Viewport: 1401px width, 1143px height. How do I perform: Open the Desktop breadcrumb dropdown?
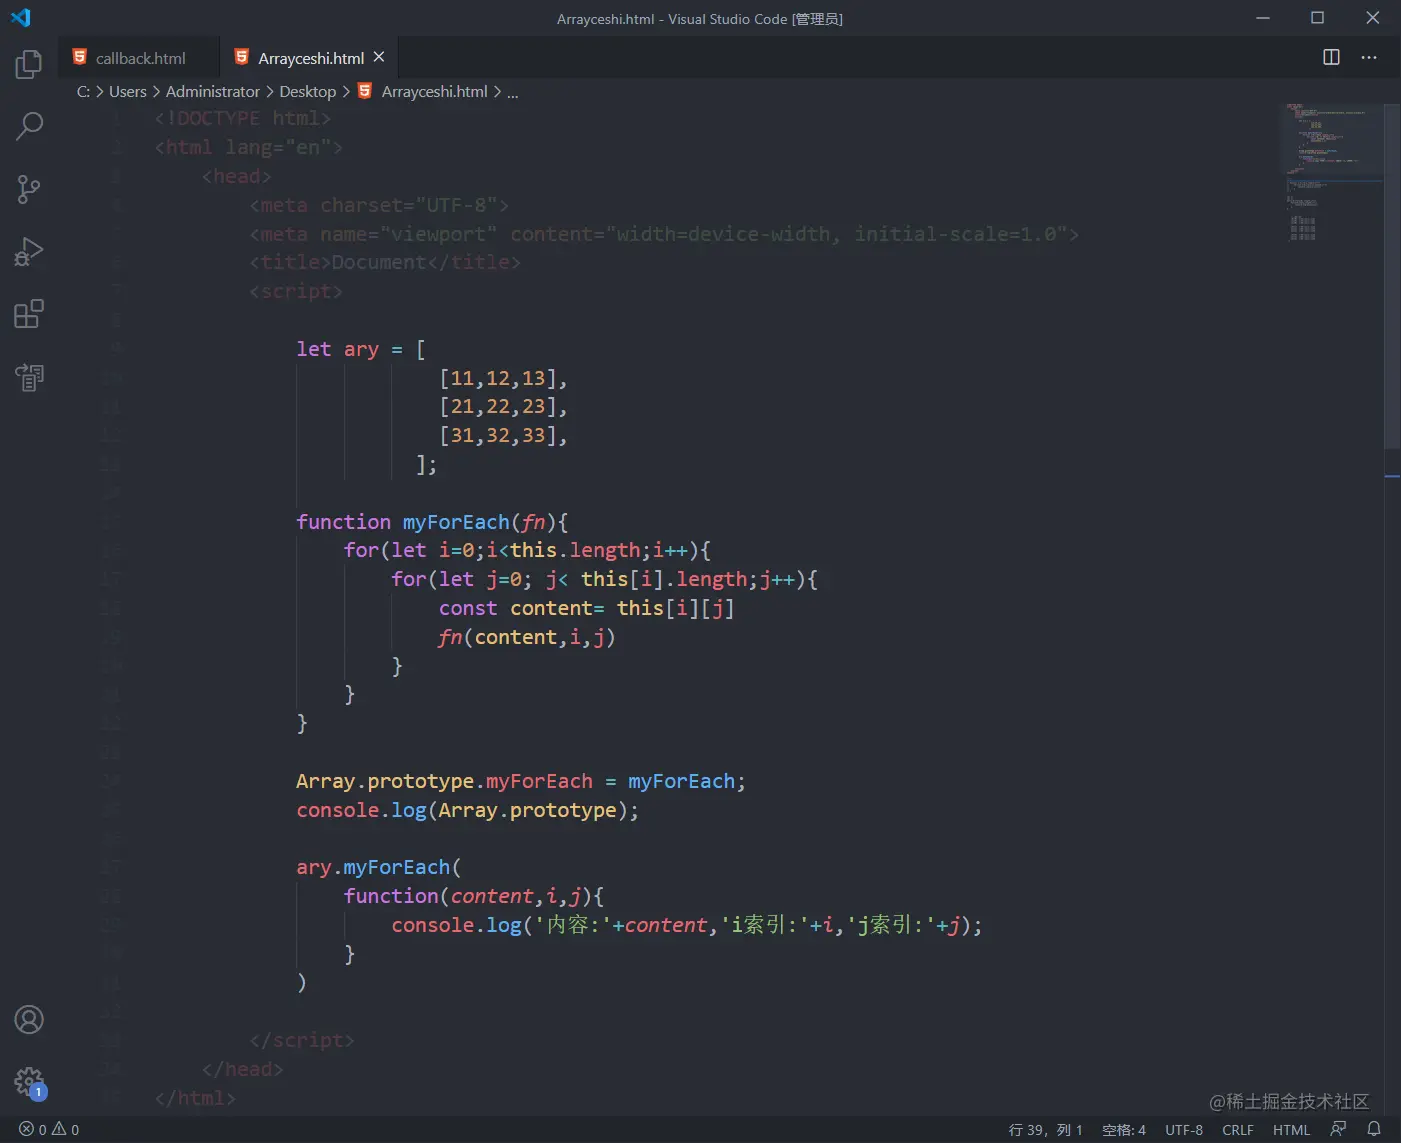[x=307, y=91]
